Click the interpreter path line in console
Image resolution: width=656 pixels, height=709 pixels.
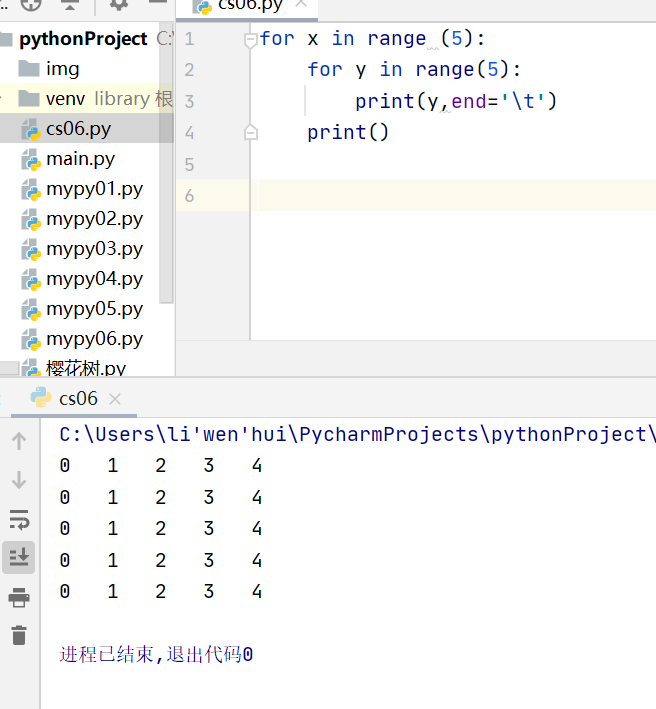coord(358,435)
